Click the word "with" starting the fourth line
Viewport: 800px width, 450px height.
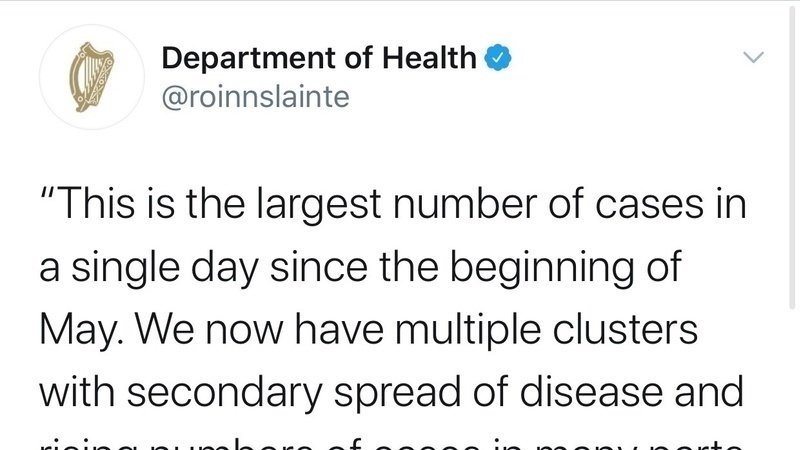point(73,392)
